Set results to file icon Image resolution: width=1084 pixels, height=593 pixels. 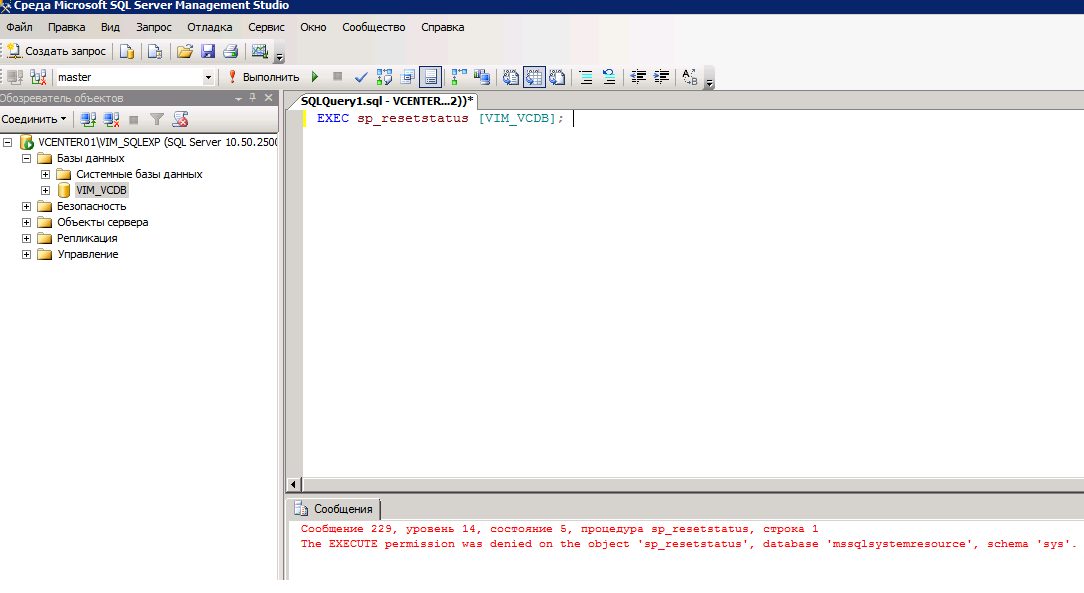(x=557, y=77)
